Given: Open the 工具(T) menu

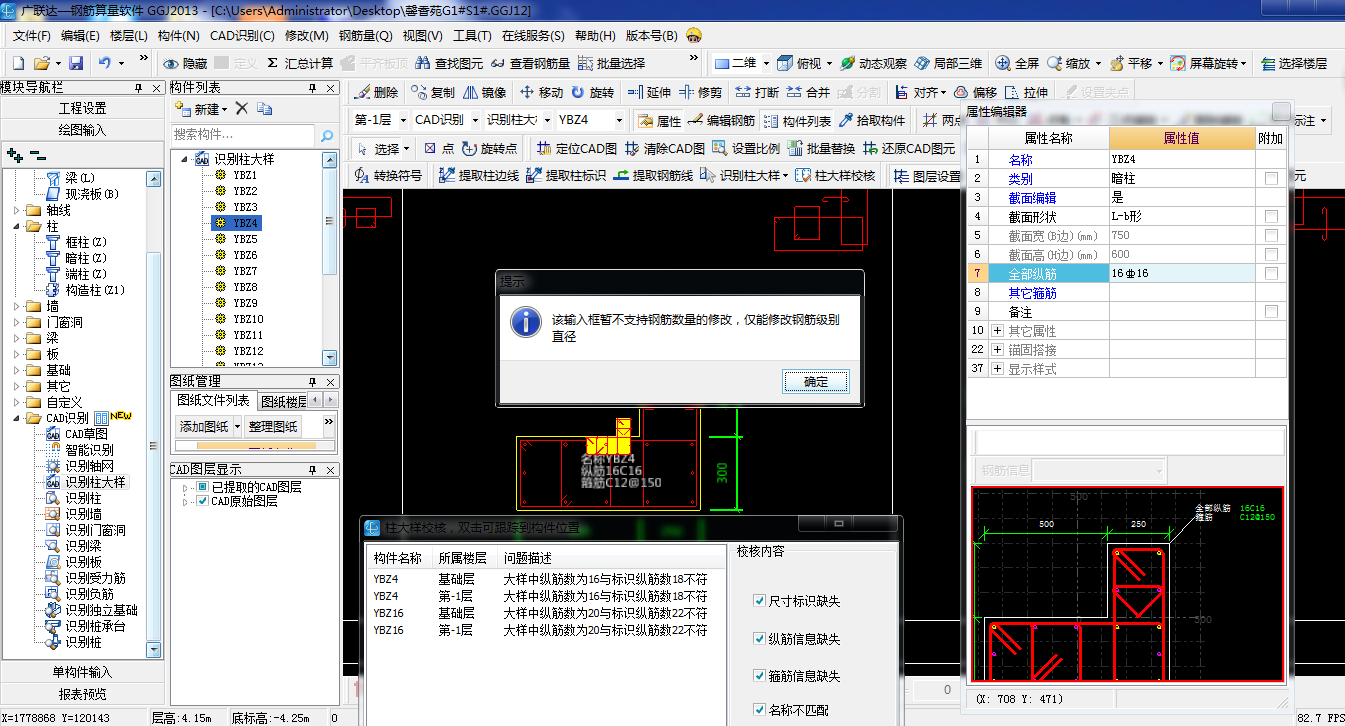Looking at the screenshot, I should coord(472,36).
